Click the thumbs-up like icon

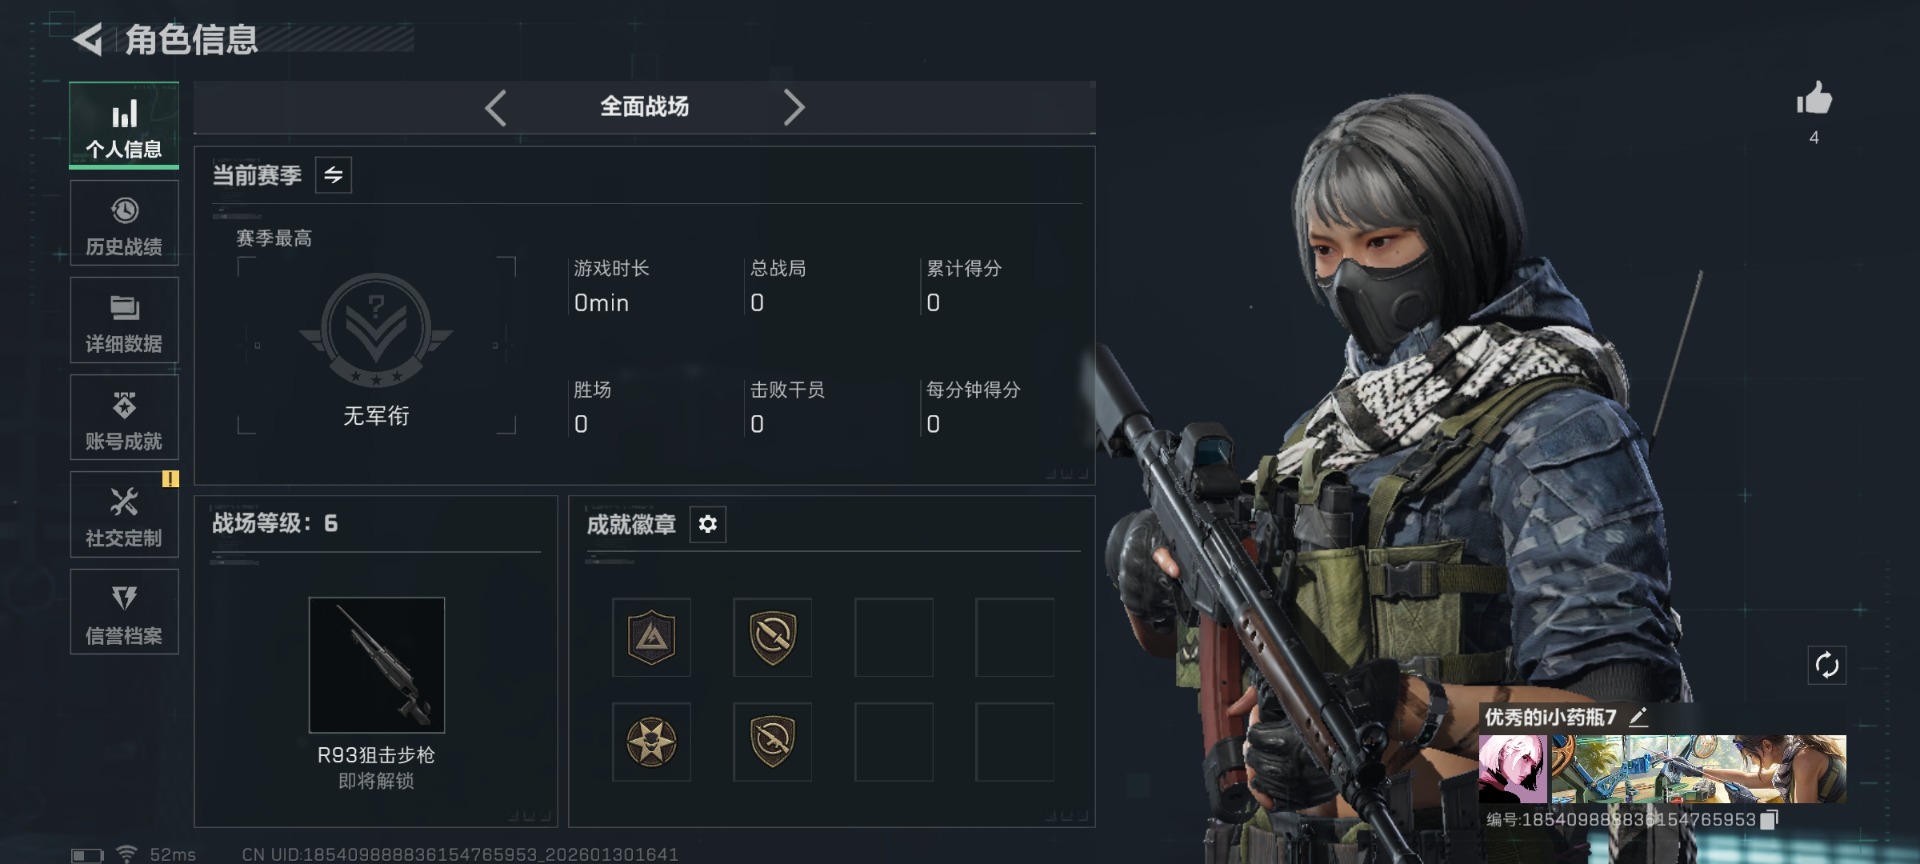[1814, 99]
